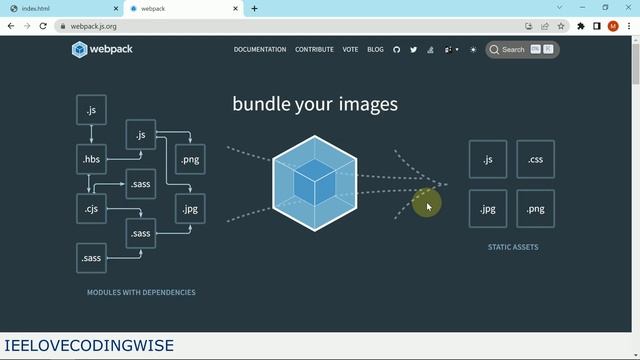Click the share page icon

(545, 26)
